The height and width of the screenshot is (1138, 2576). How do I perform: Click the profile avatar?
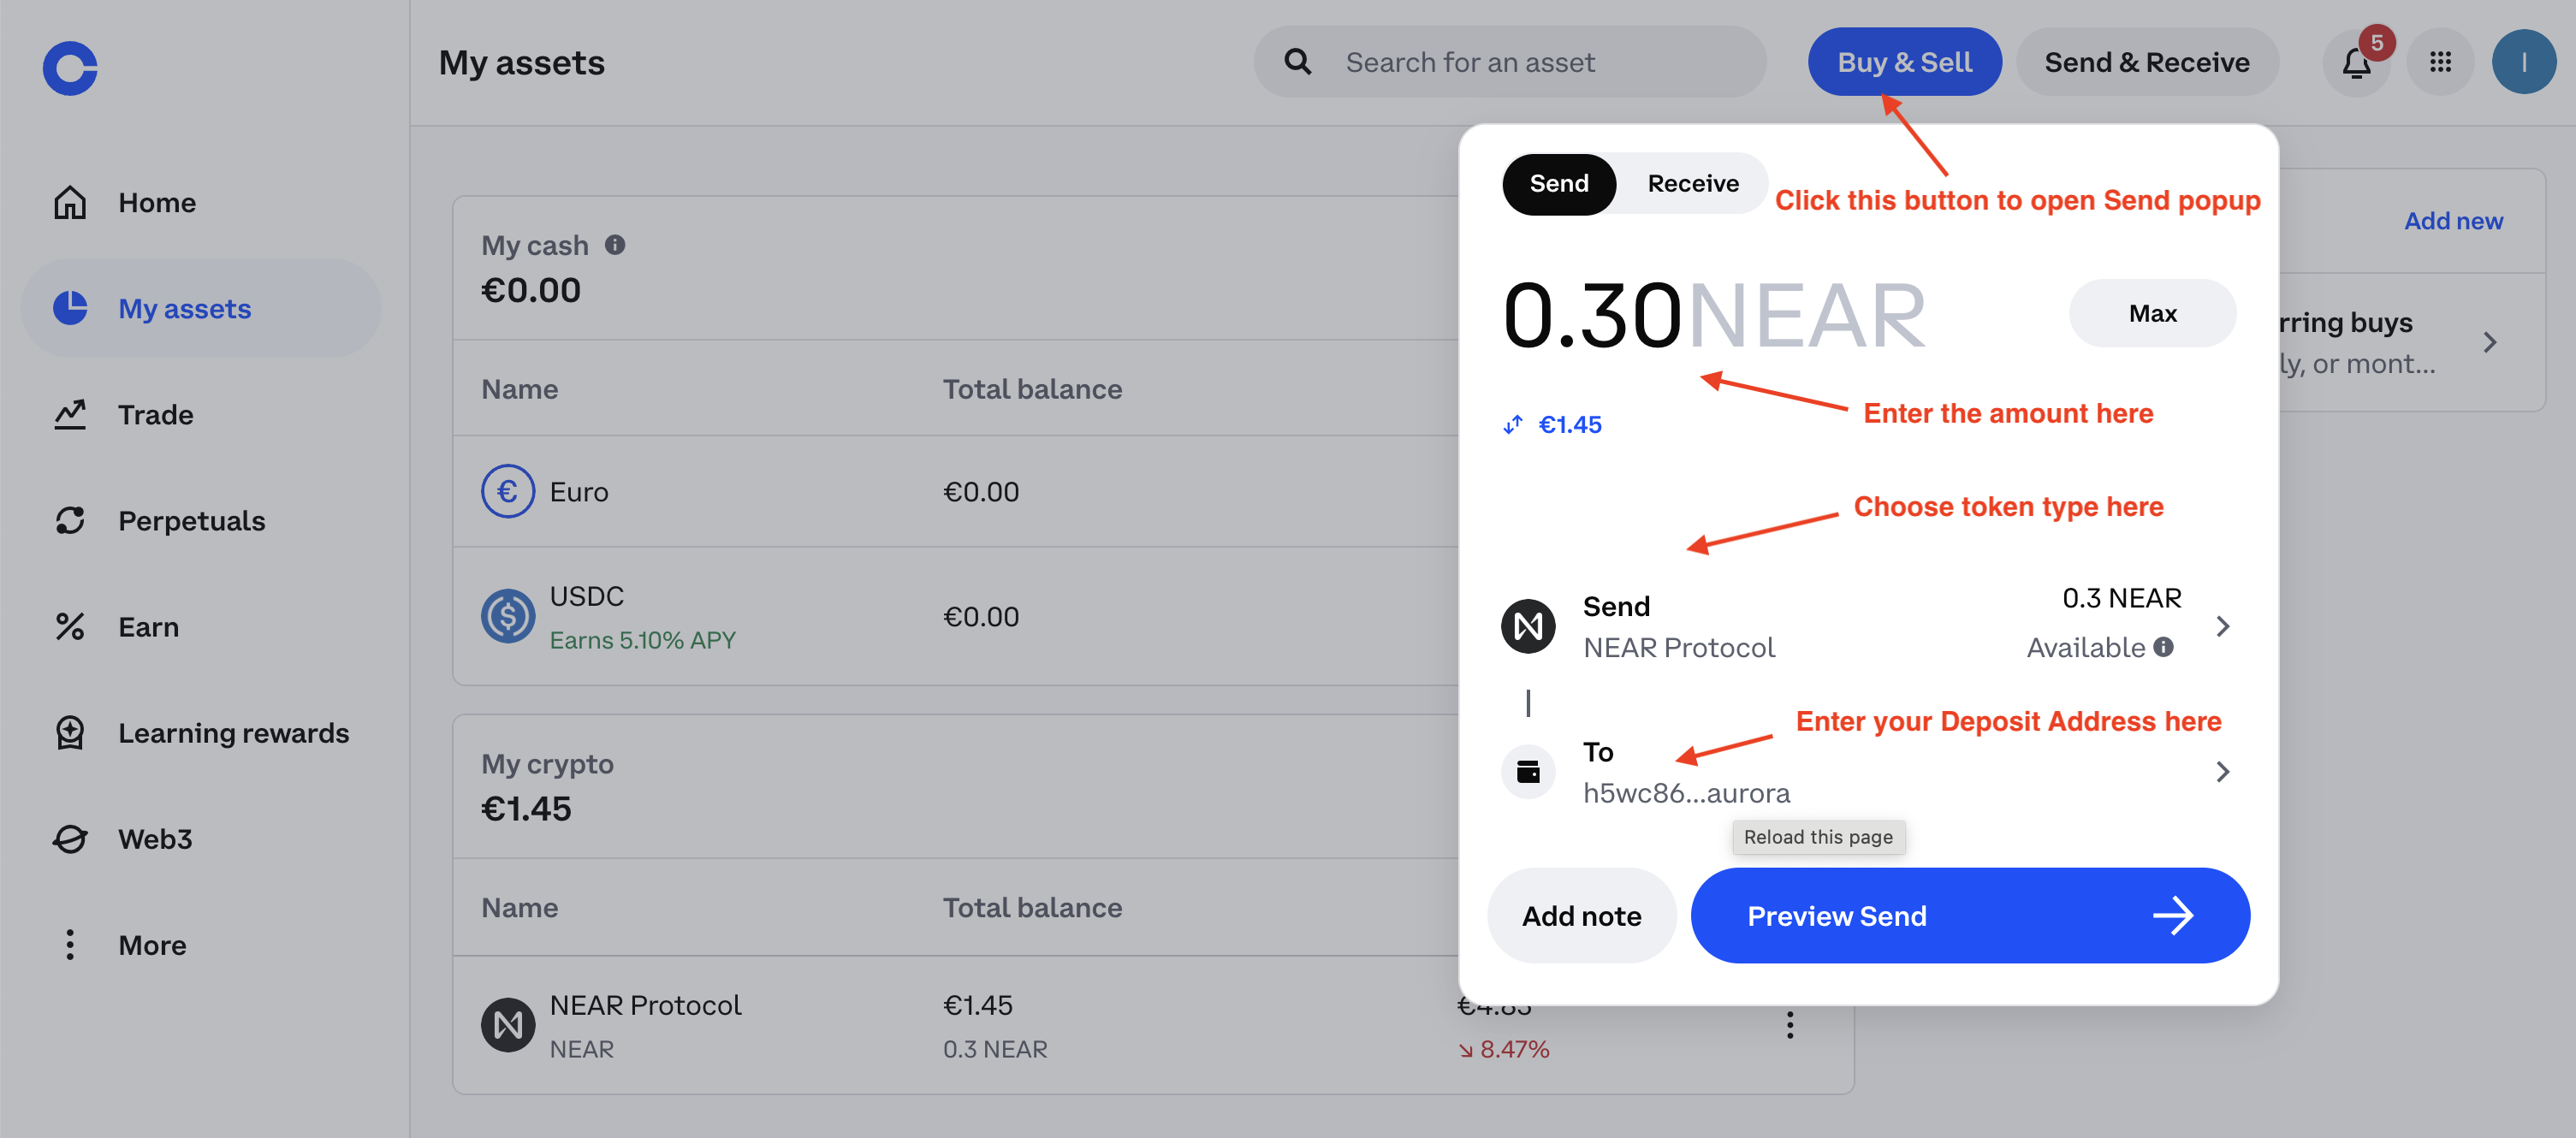pos(2524,62)
